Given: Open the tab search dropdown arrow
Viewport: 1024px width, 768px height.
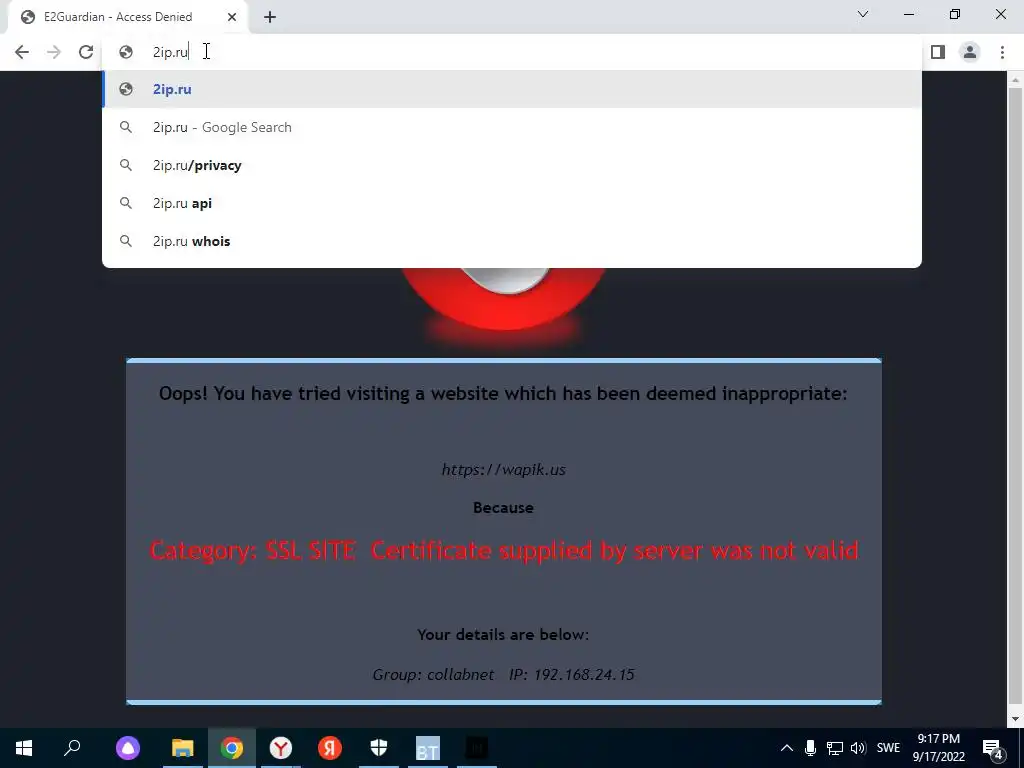Looking at the screenshot, I should tap(863, 14).
